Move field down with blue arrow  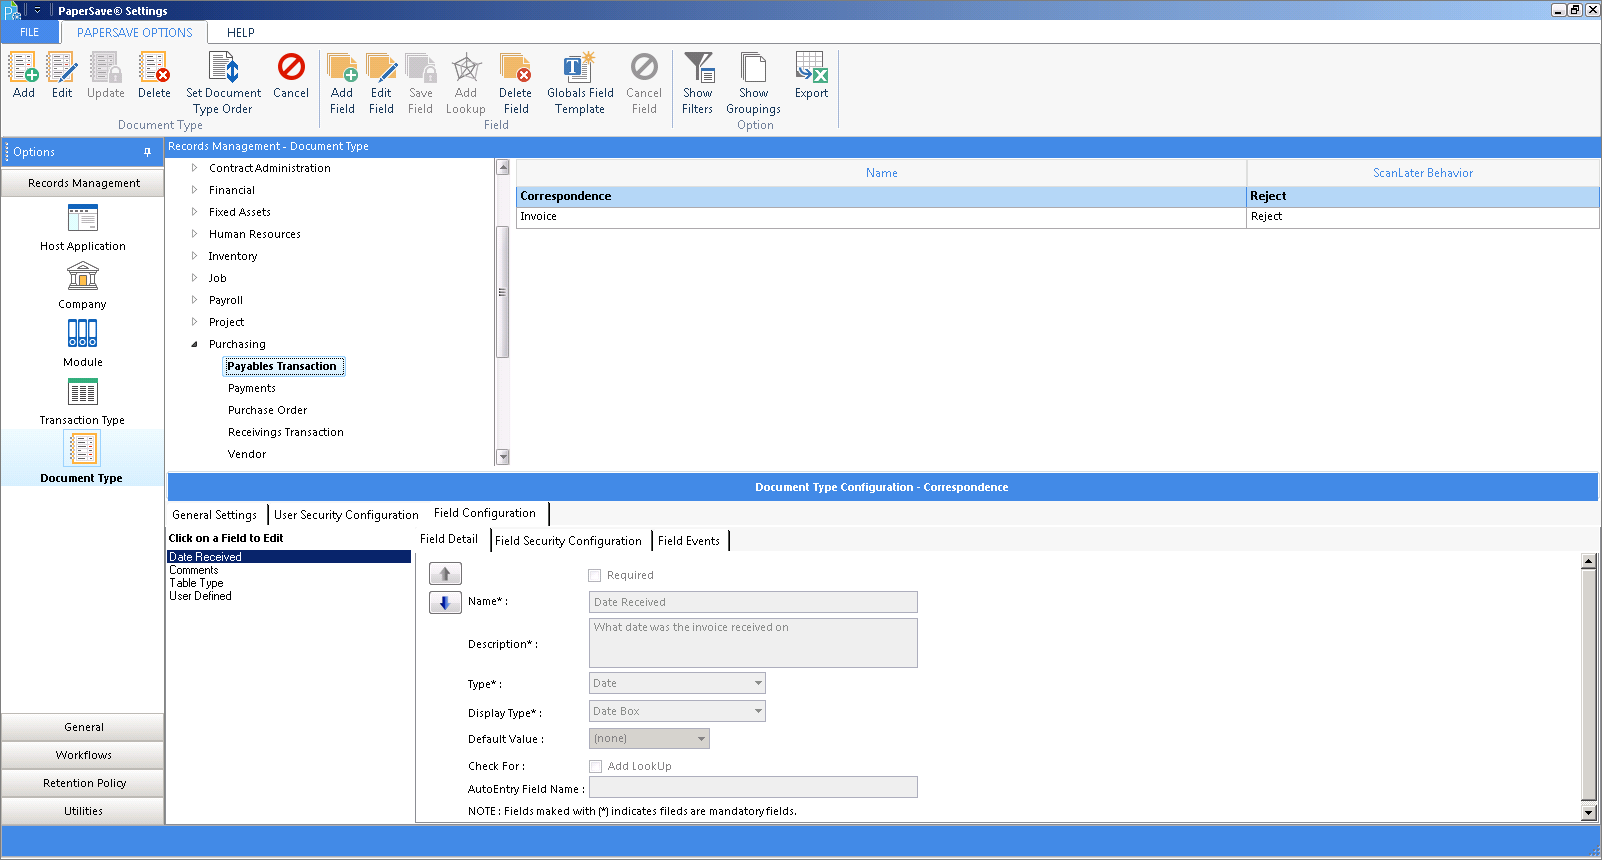point(445,603)
